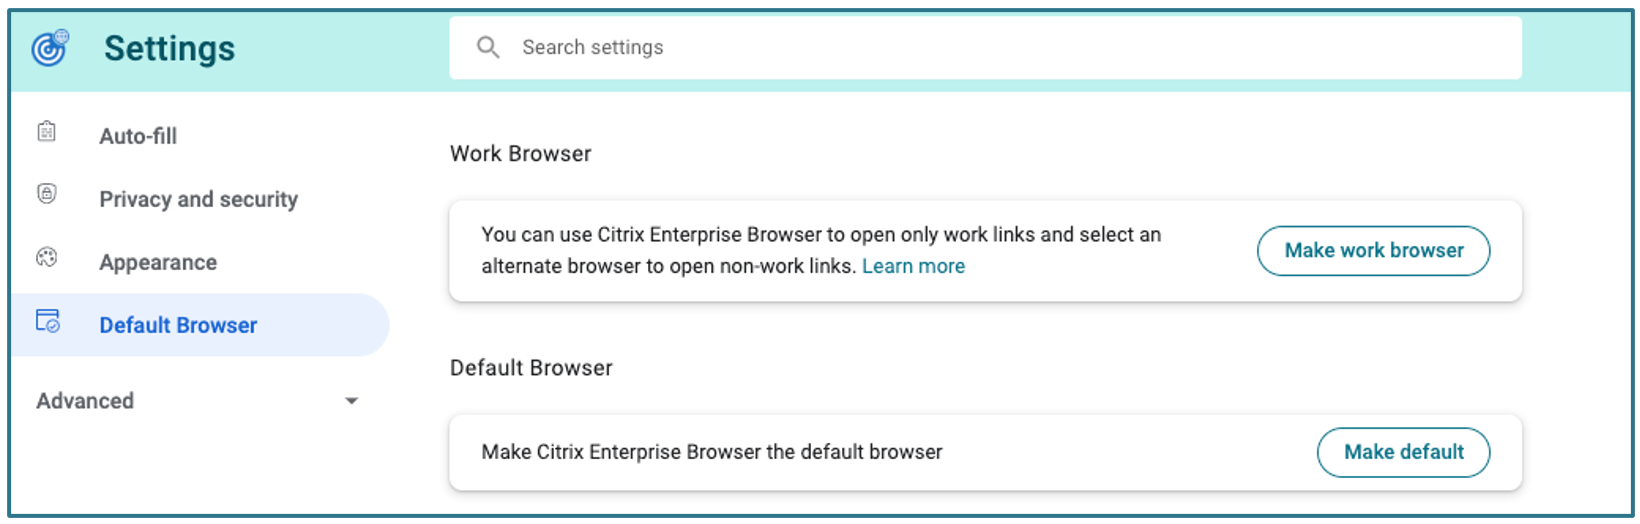Click the Settings page title
Viewport: 1640px width, 524px height.
point(169,48)
